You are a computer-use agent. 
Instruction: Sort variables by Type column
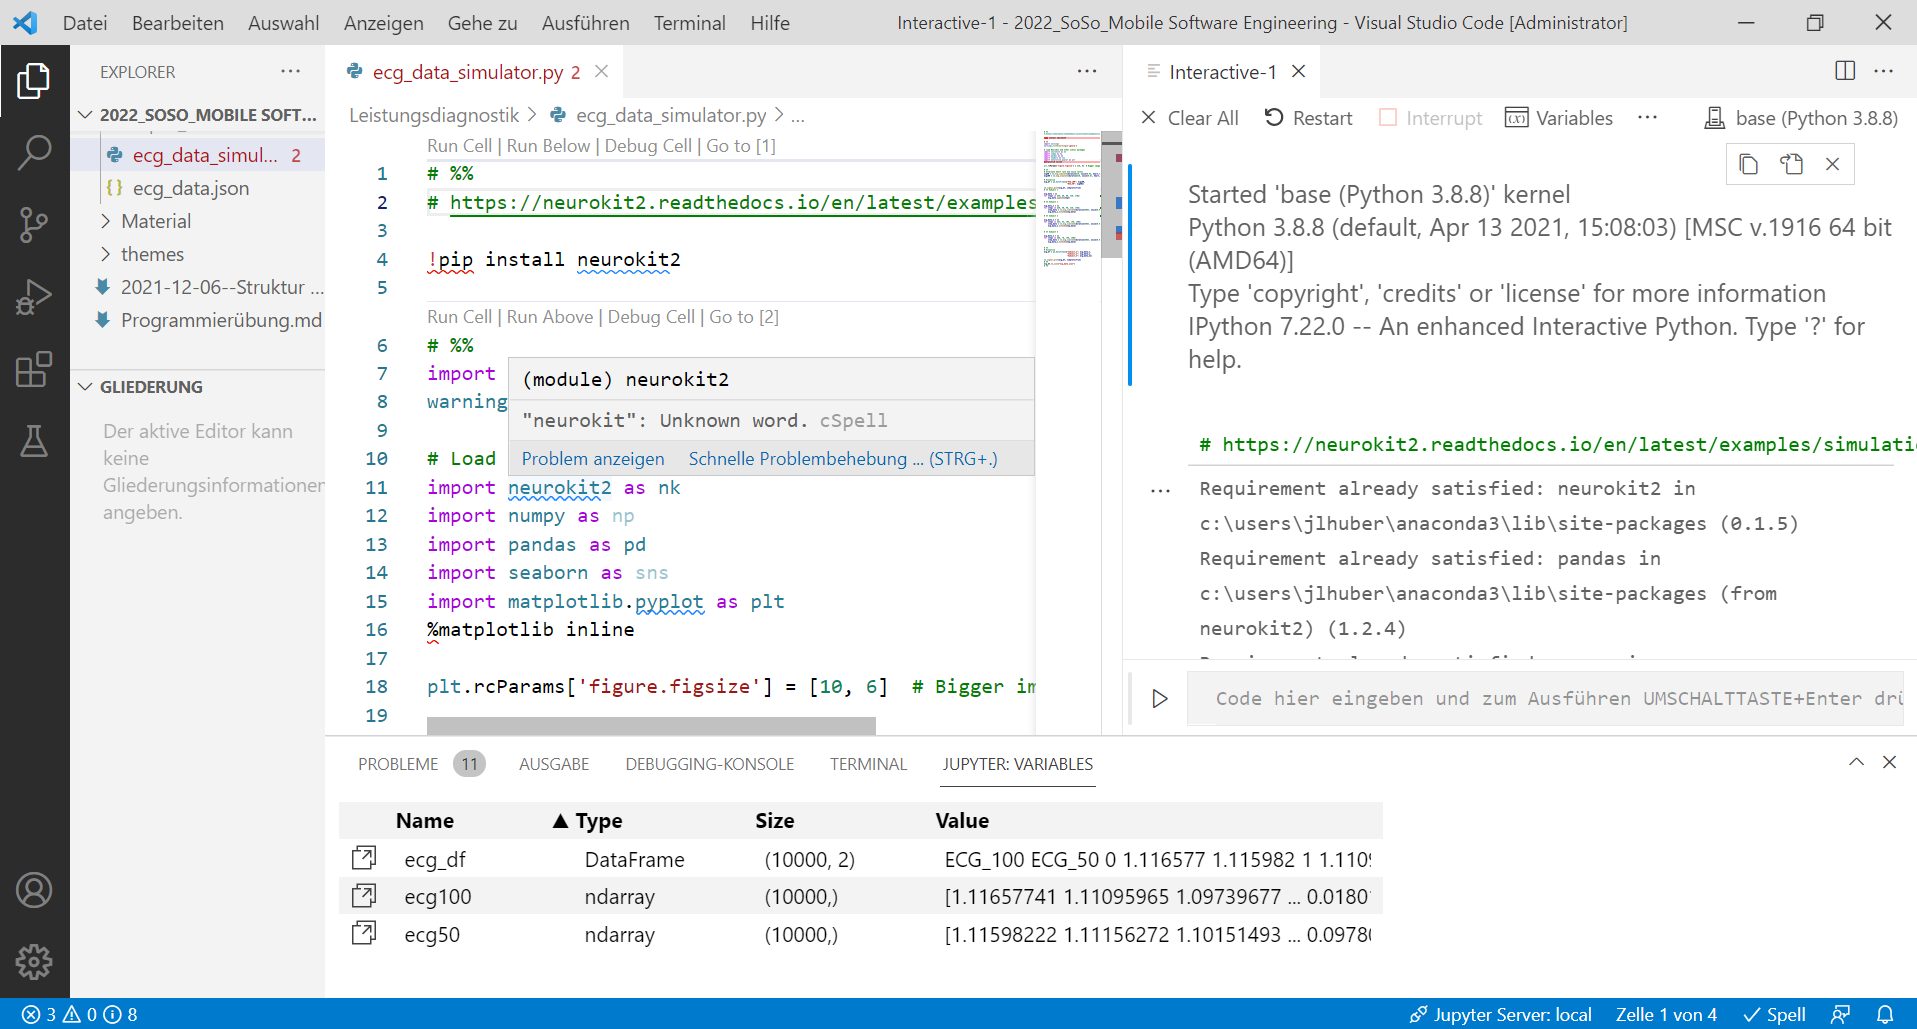point(598,821)
